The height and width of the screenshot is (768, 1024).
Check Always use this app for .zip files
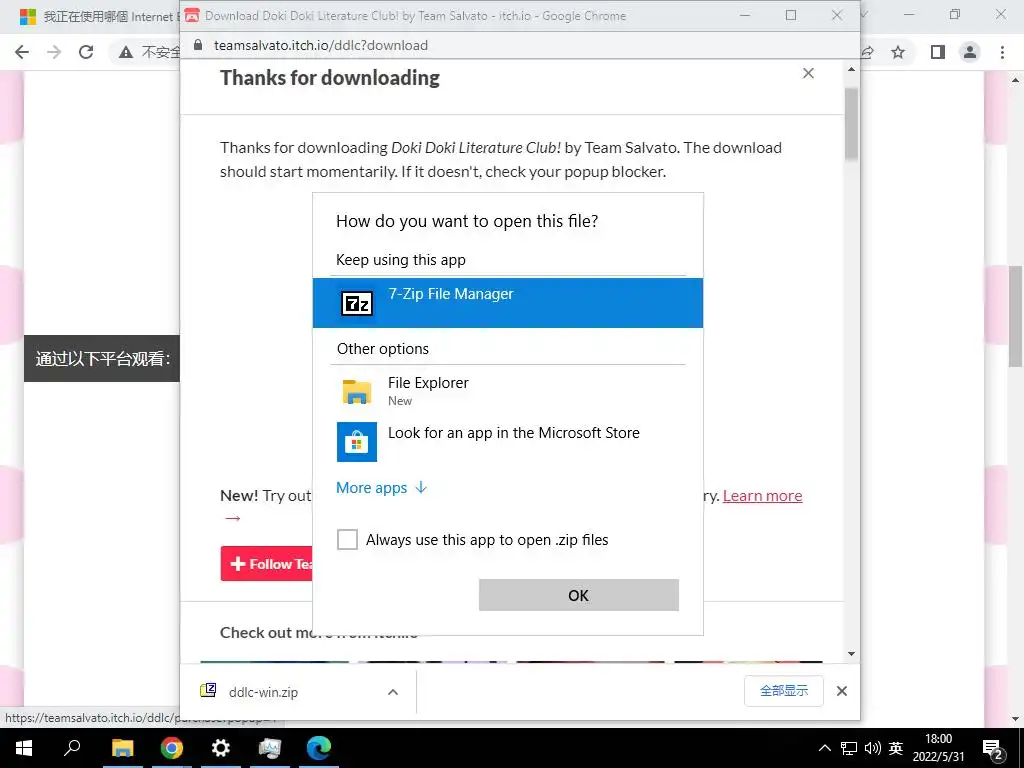coord(347,539)
